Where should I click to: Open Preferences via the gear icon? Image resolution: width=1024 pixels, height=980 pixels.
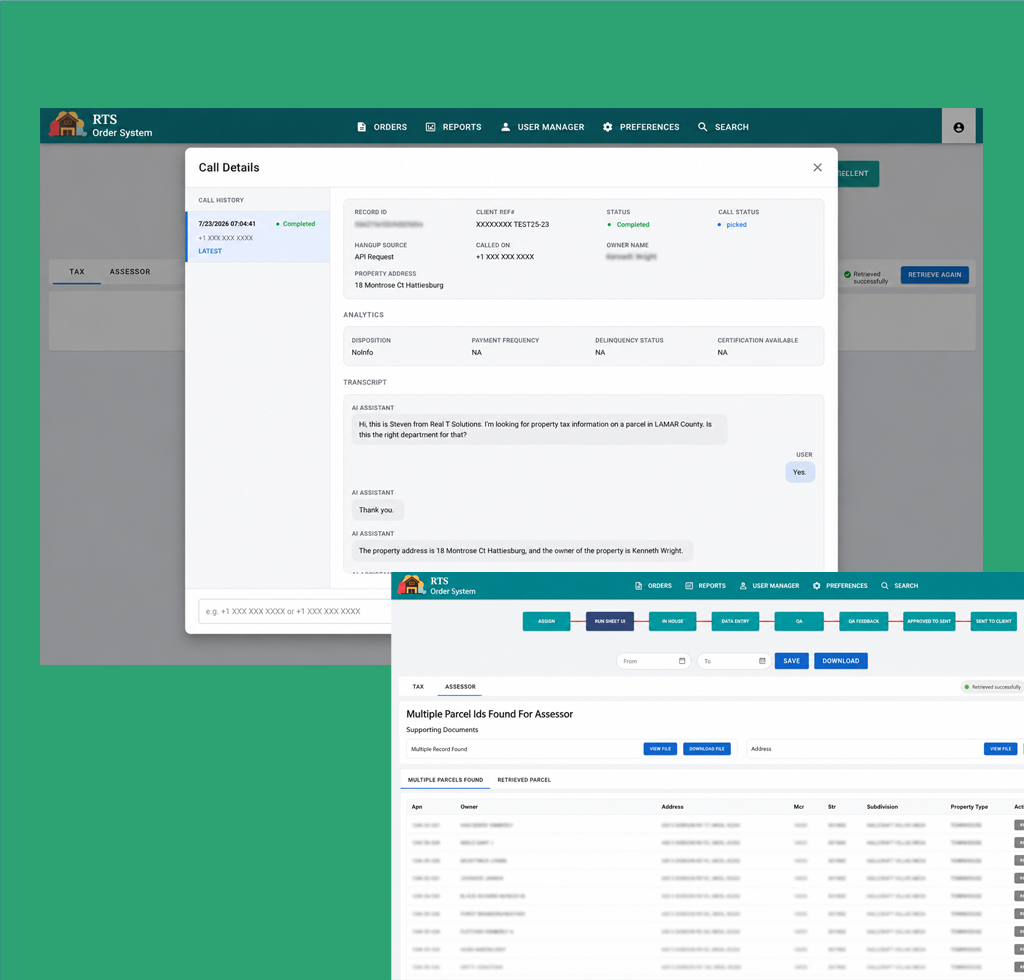[607, 127]
